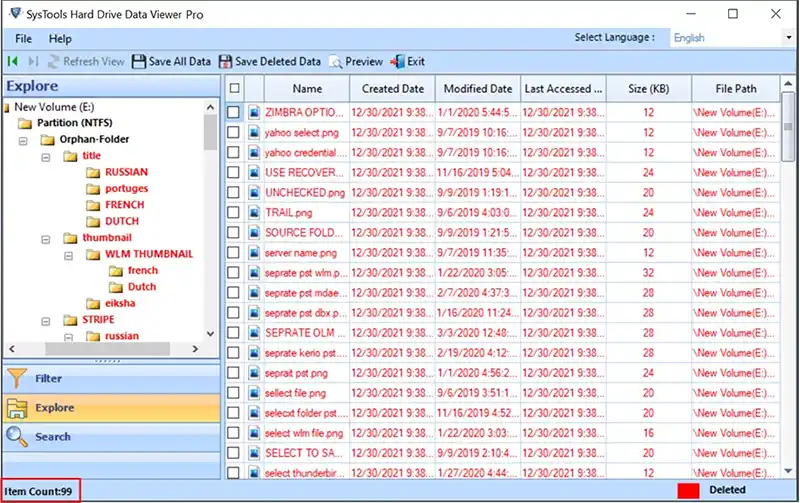The image size is (800, 503).
Task: Check the select wlm file.png checkbox
Action: click(233, 433)
